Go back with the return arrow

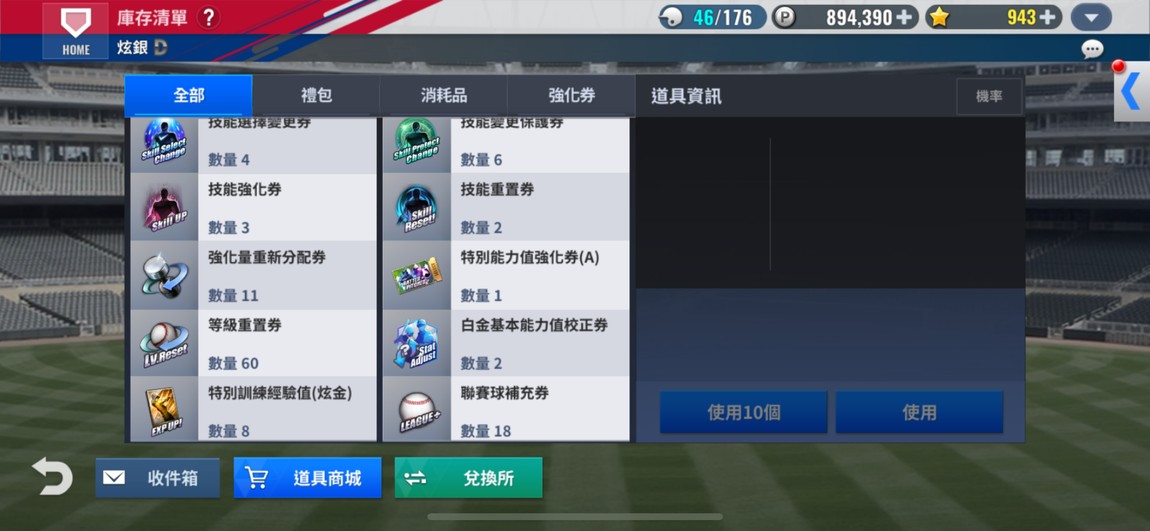coord(52,477)
